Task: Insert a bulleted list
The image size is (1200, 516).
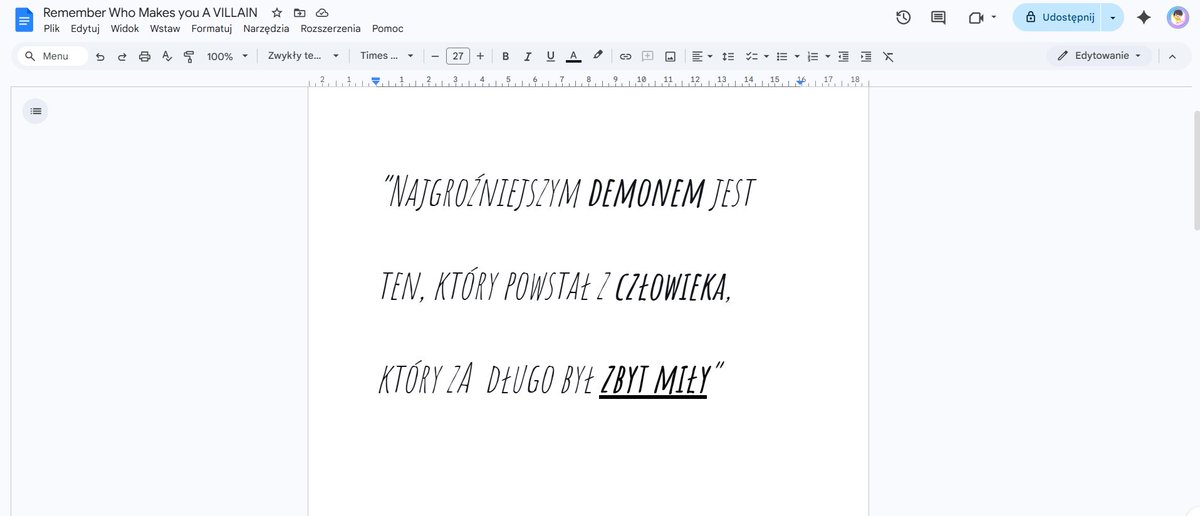Action: tap(783, 56)
